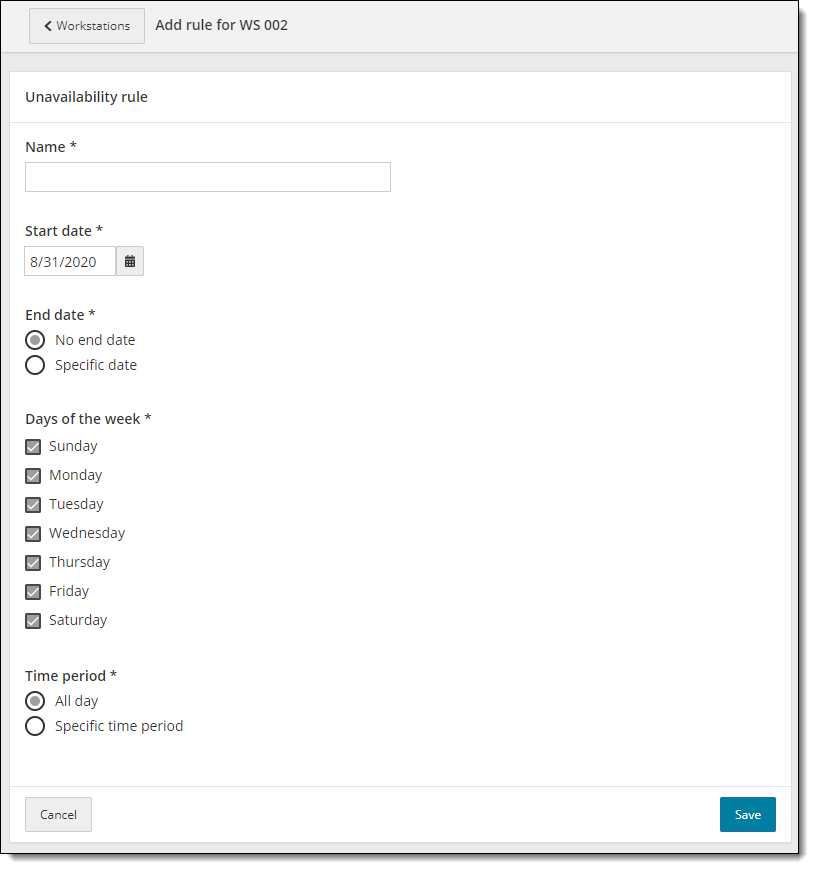Viewport: 814px width, 869px height.
Task: Uncheck the Friday checkbox
Action: pyautogui.click(x=33, y=592)
